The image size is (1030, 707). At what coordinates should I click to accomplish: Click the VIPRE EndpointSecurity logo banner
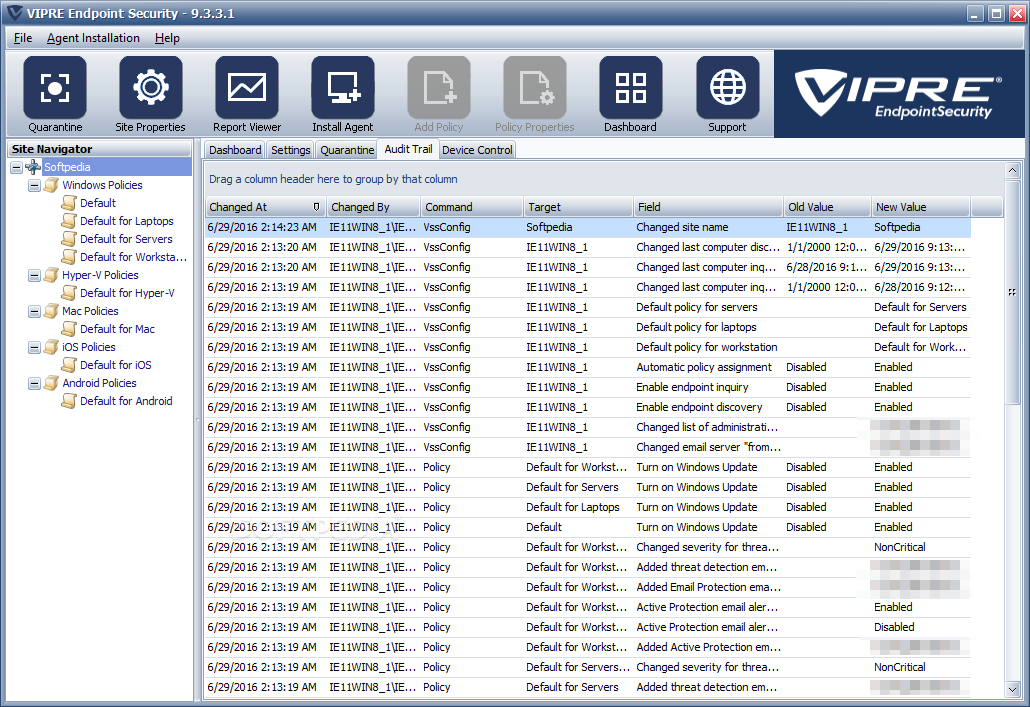click(899, 94)
